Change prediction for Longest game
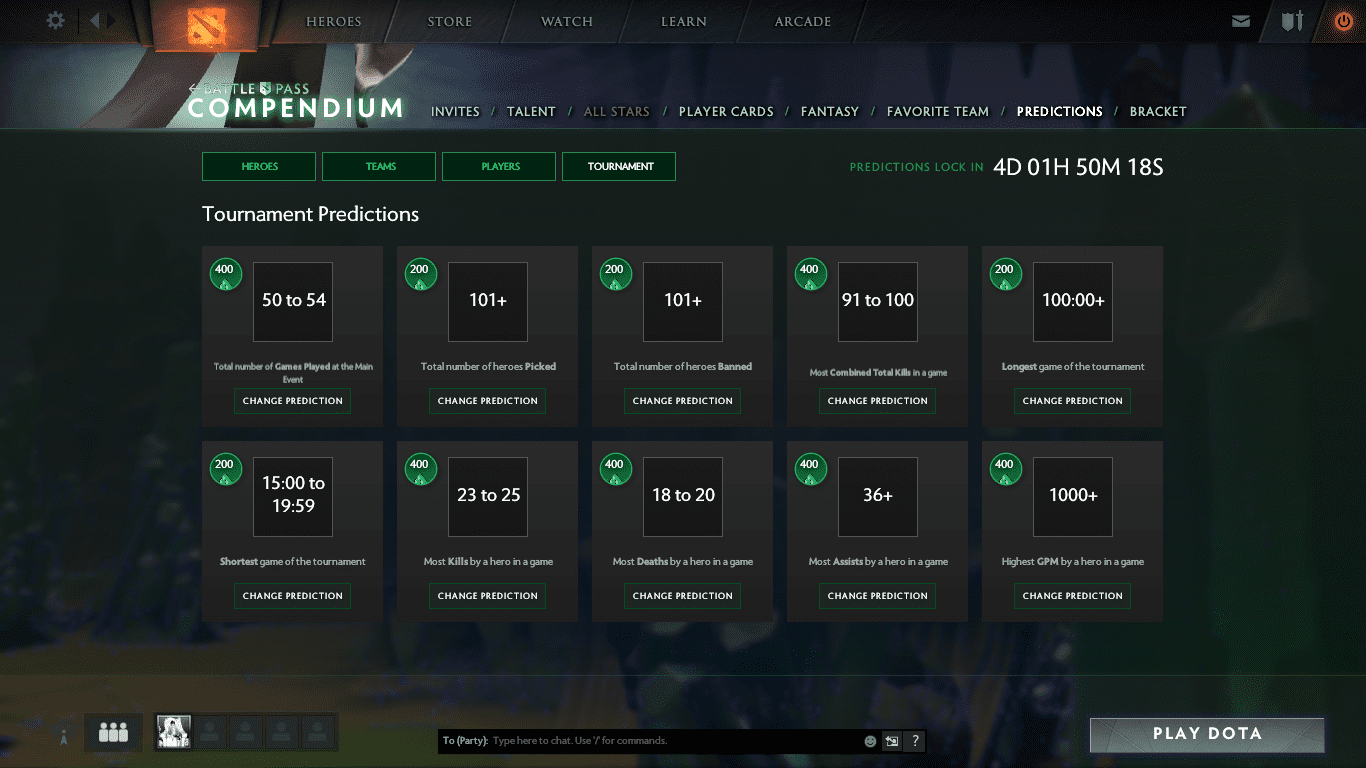The width and height of the screenshot is (1366, 768). point(1072,401)
